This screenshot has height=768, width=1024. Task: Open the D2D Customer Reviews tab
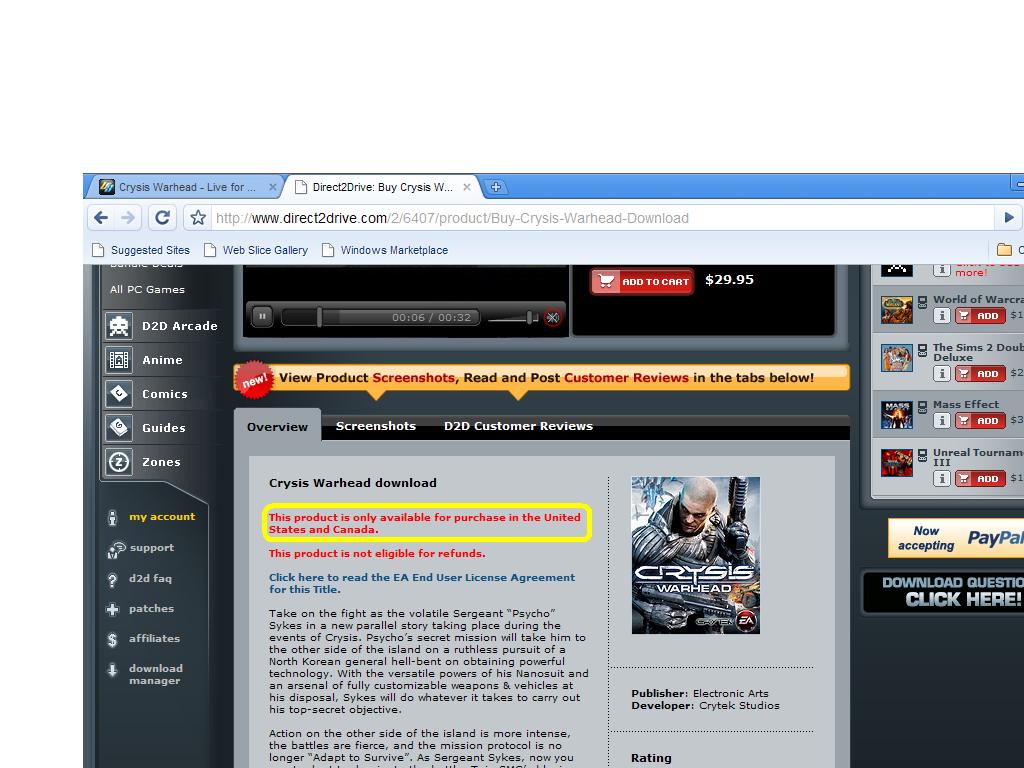point(519,426)
